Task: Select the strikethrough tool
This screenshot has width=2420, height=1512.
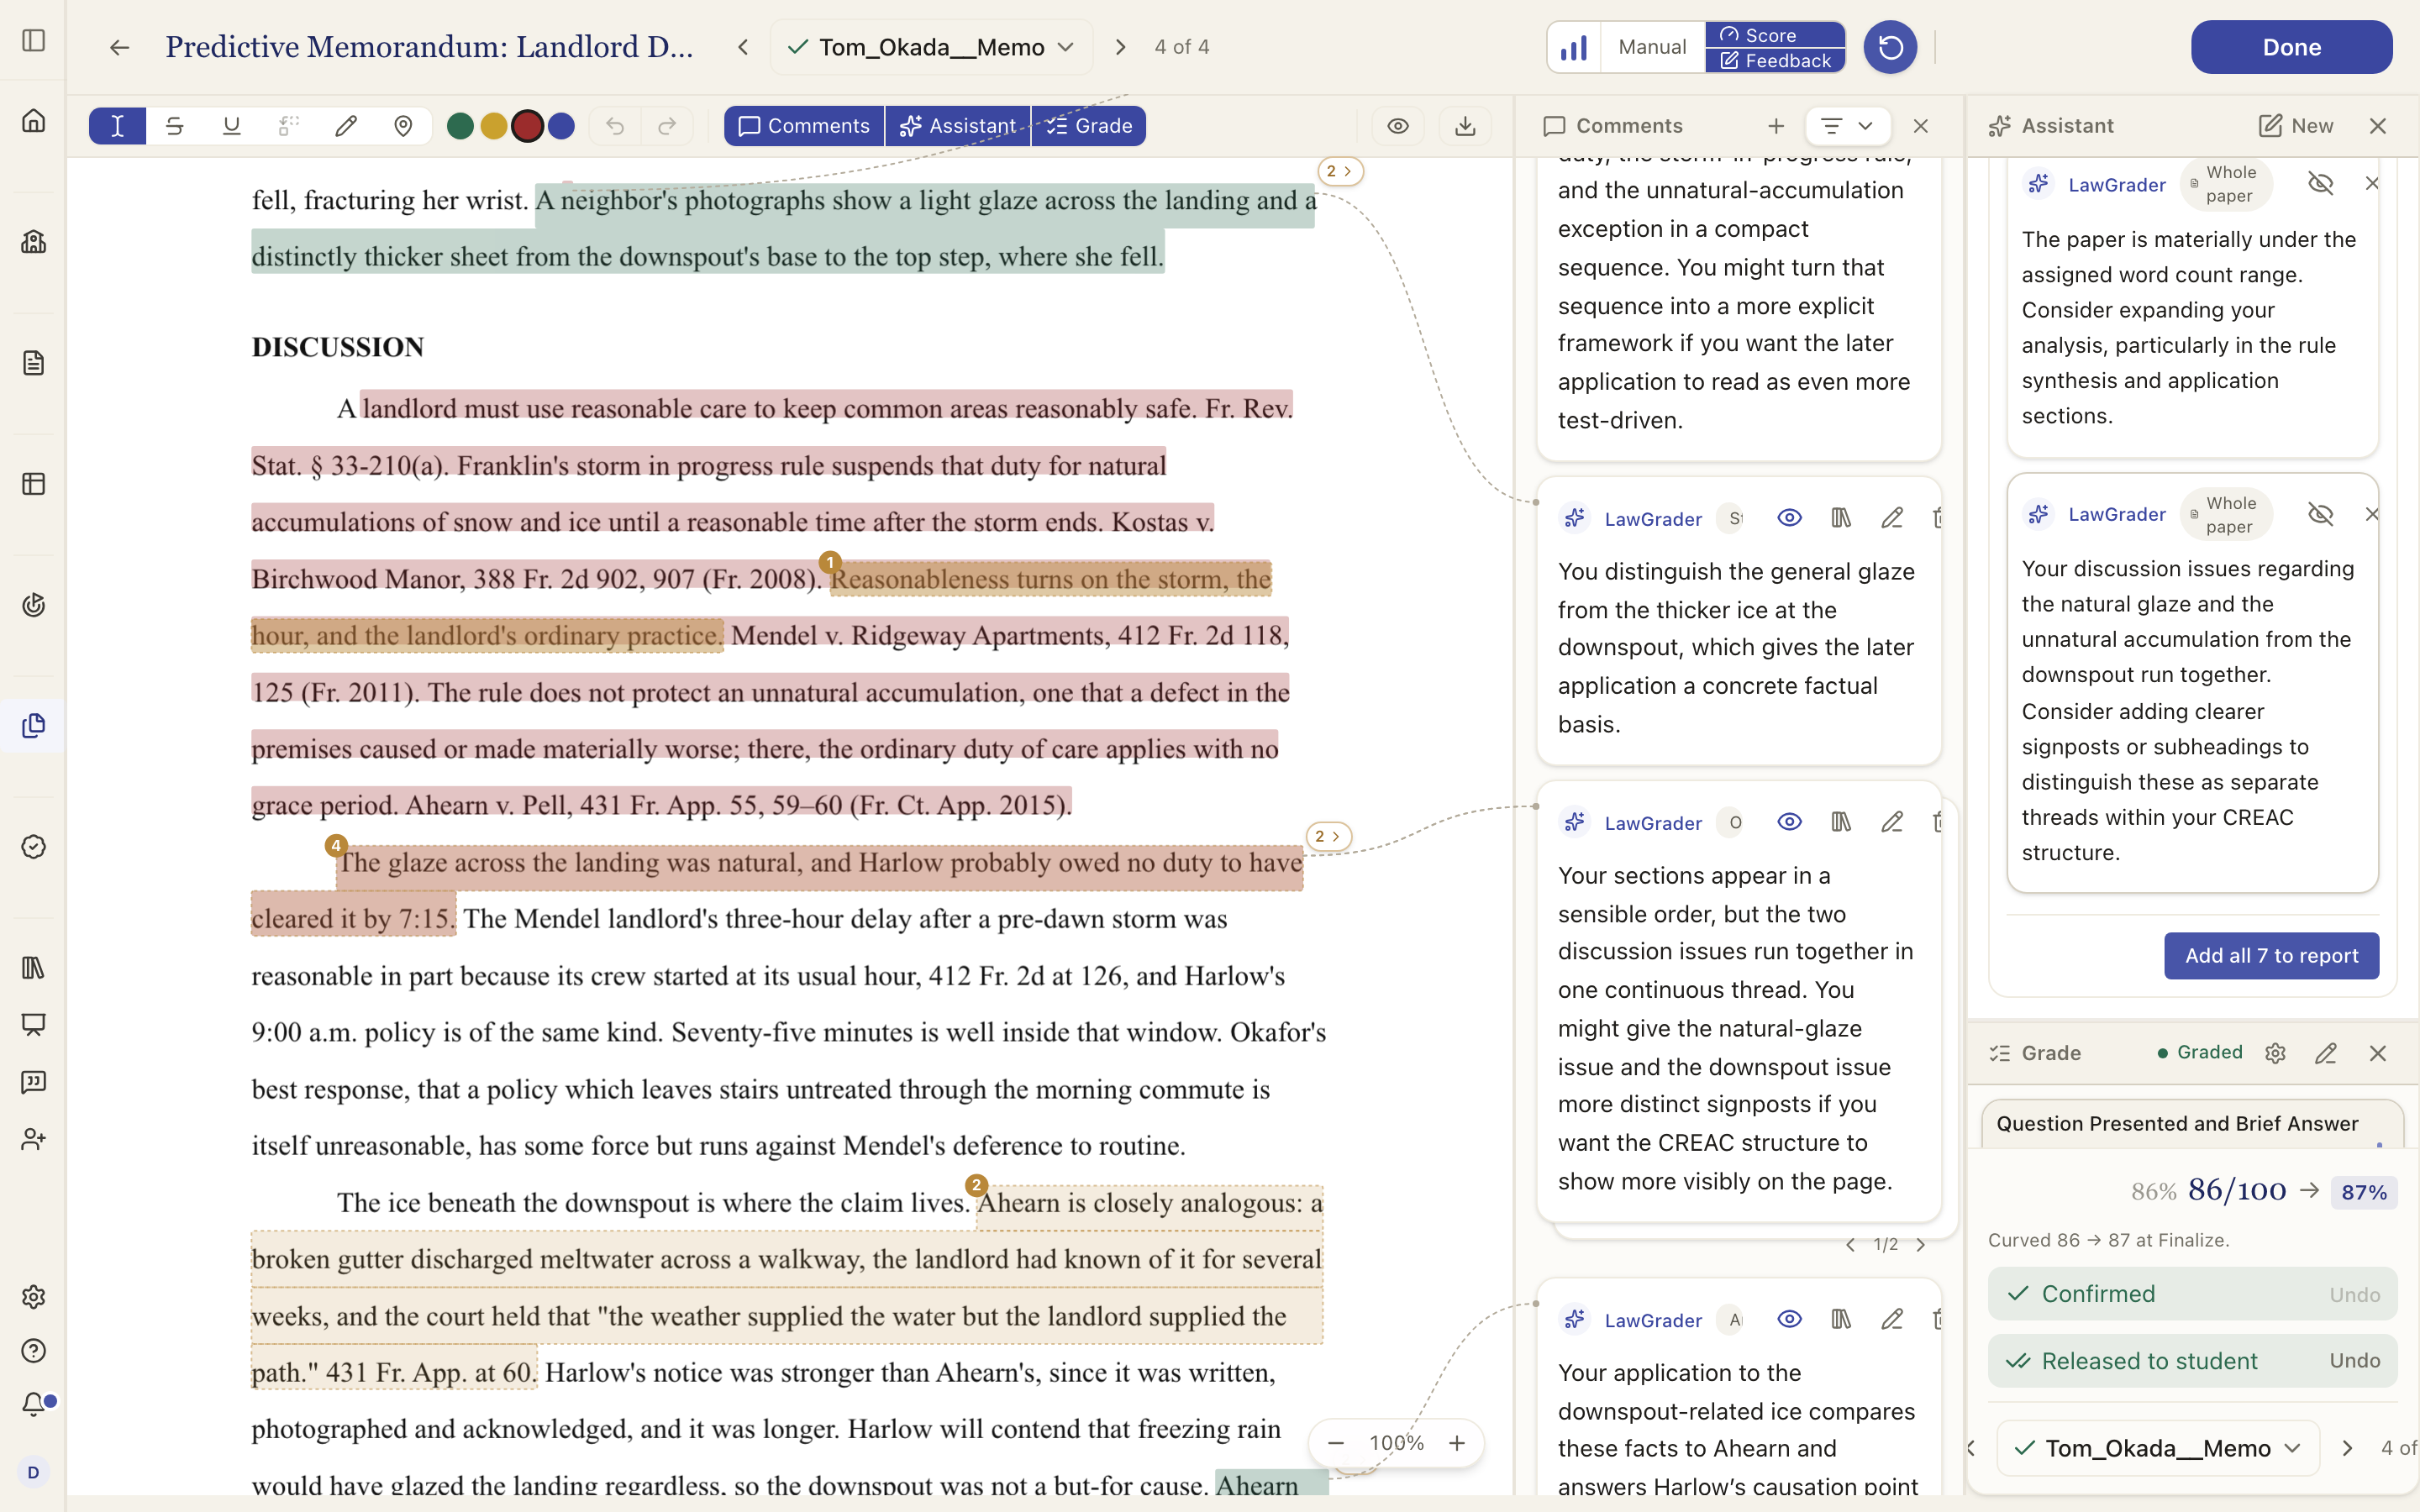Action: tap(174, 126)
